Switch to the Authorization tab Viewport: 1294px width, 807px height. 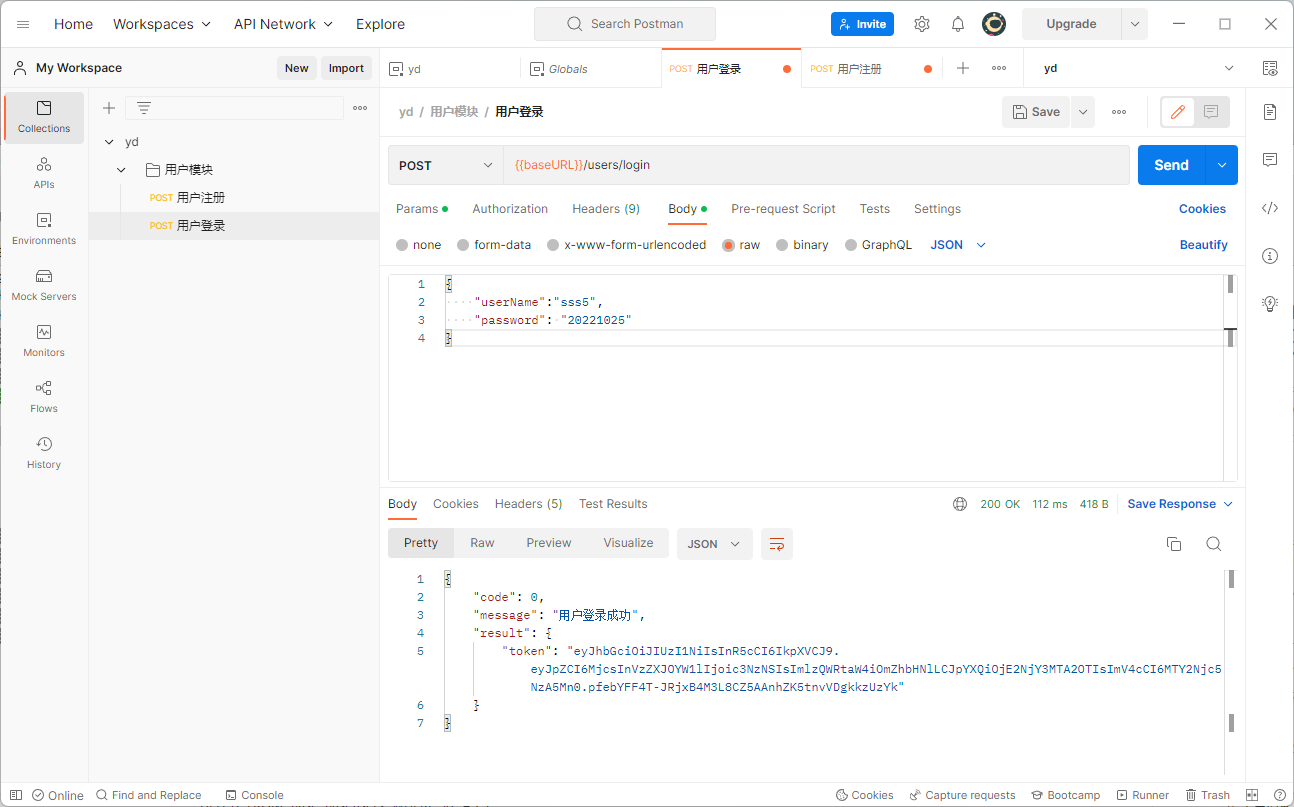tap(510, 209)
